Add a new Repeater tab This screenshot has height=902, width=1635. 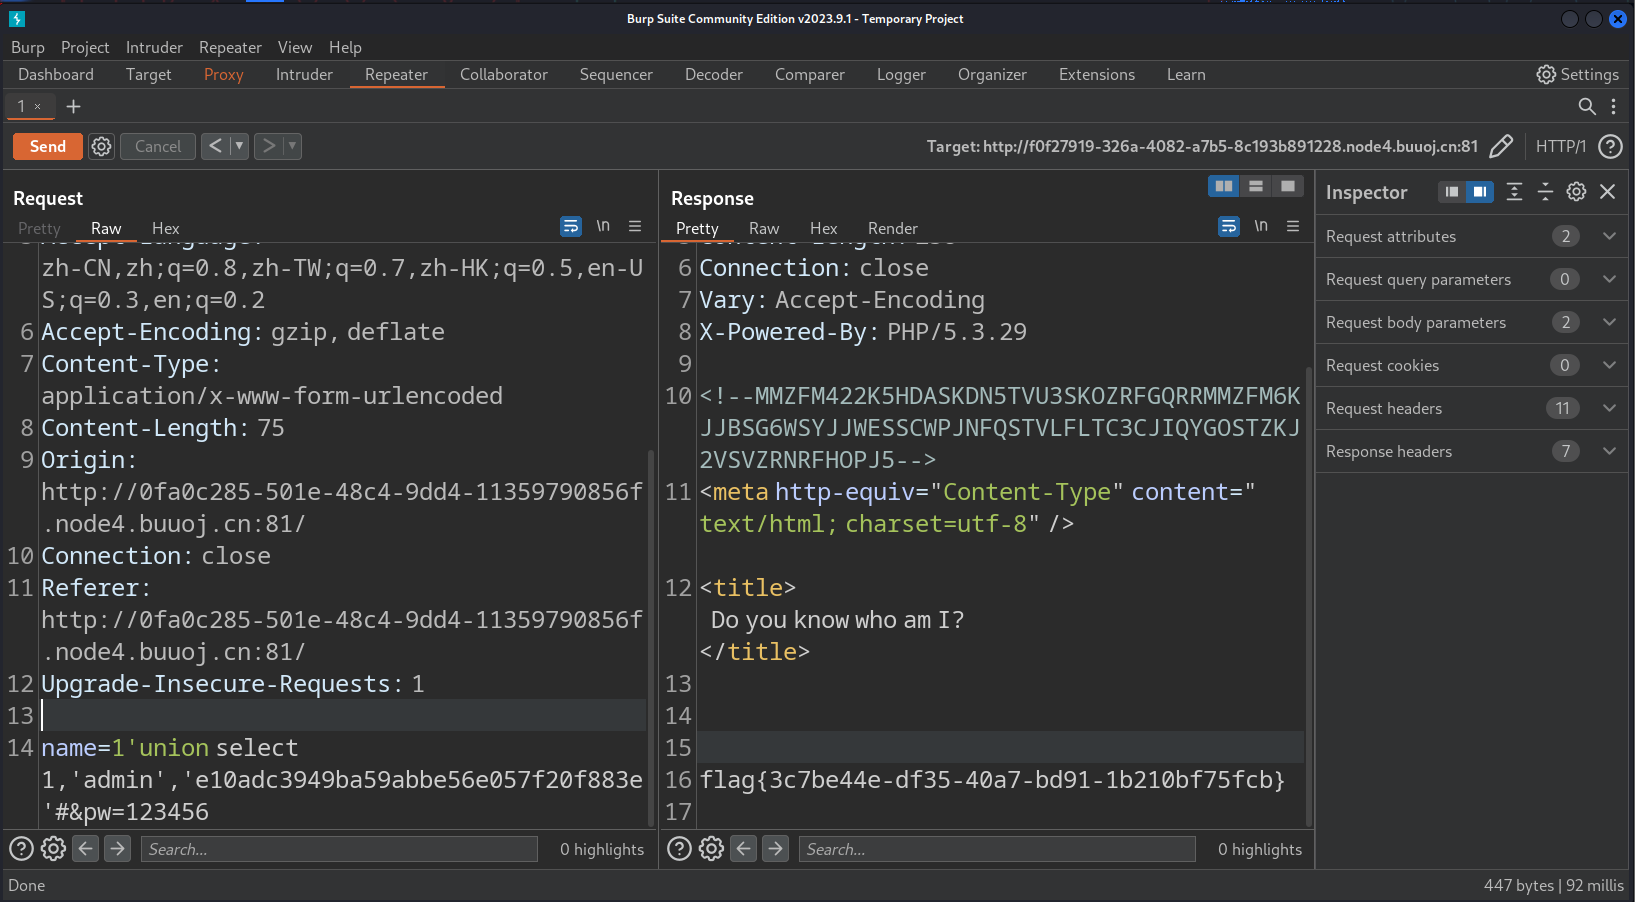tap(73, 106)
